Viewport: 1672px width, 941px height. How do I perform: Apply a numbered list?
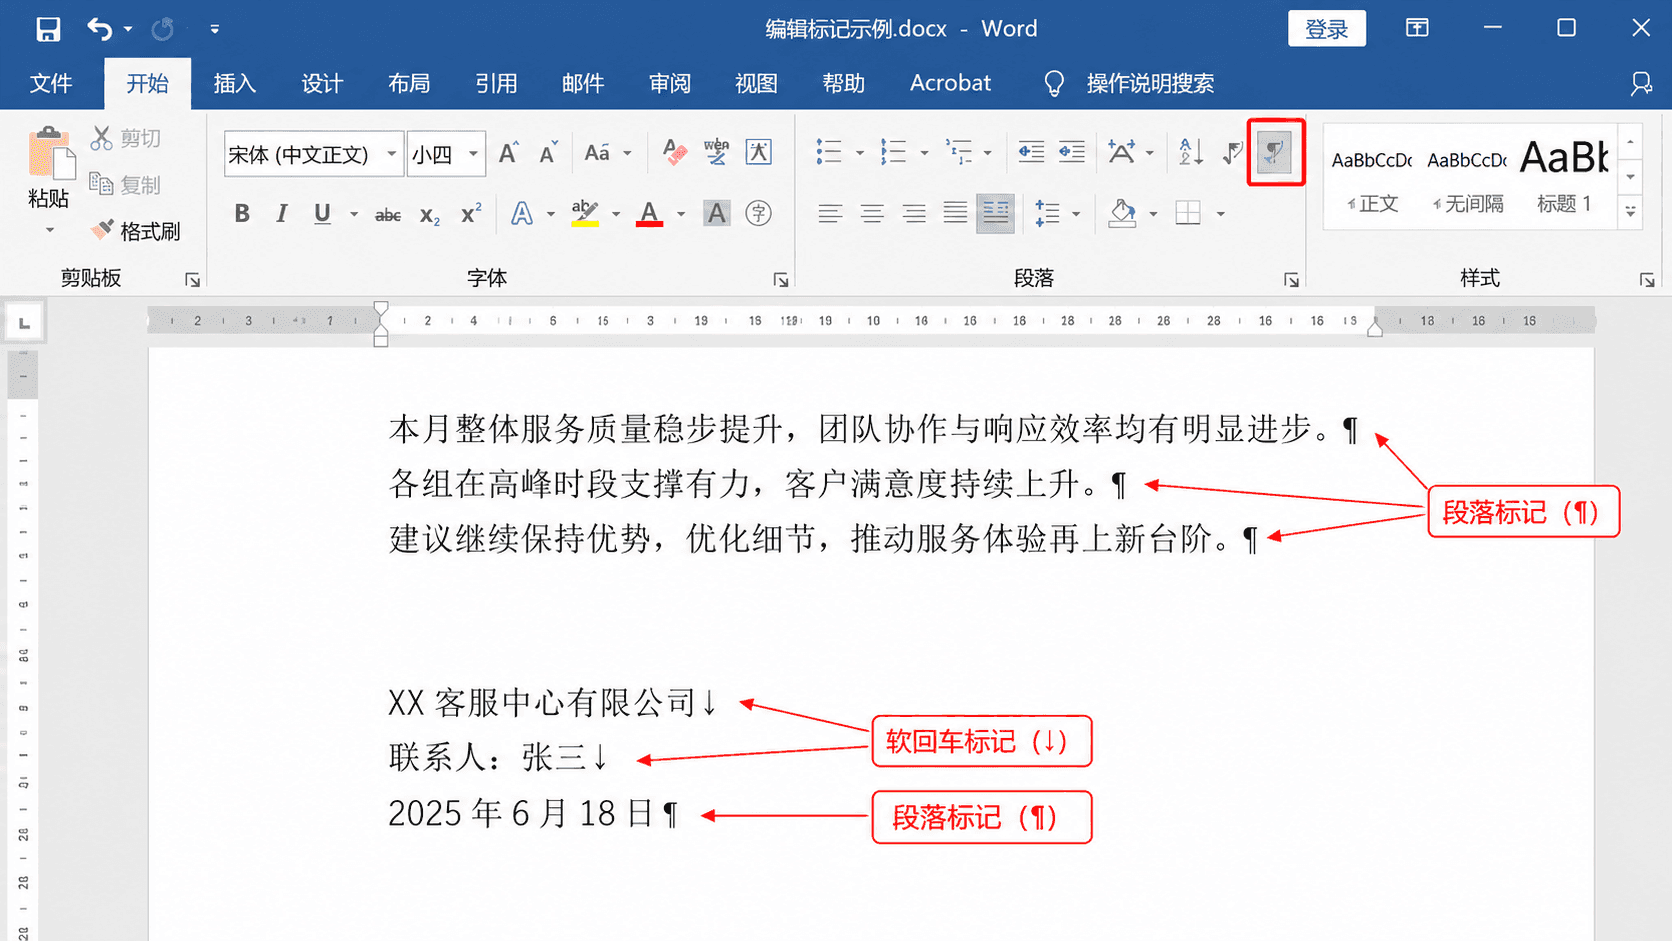pyautogui.click(x=892, y=152)
